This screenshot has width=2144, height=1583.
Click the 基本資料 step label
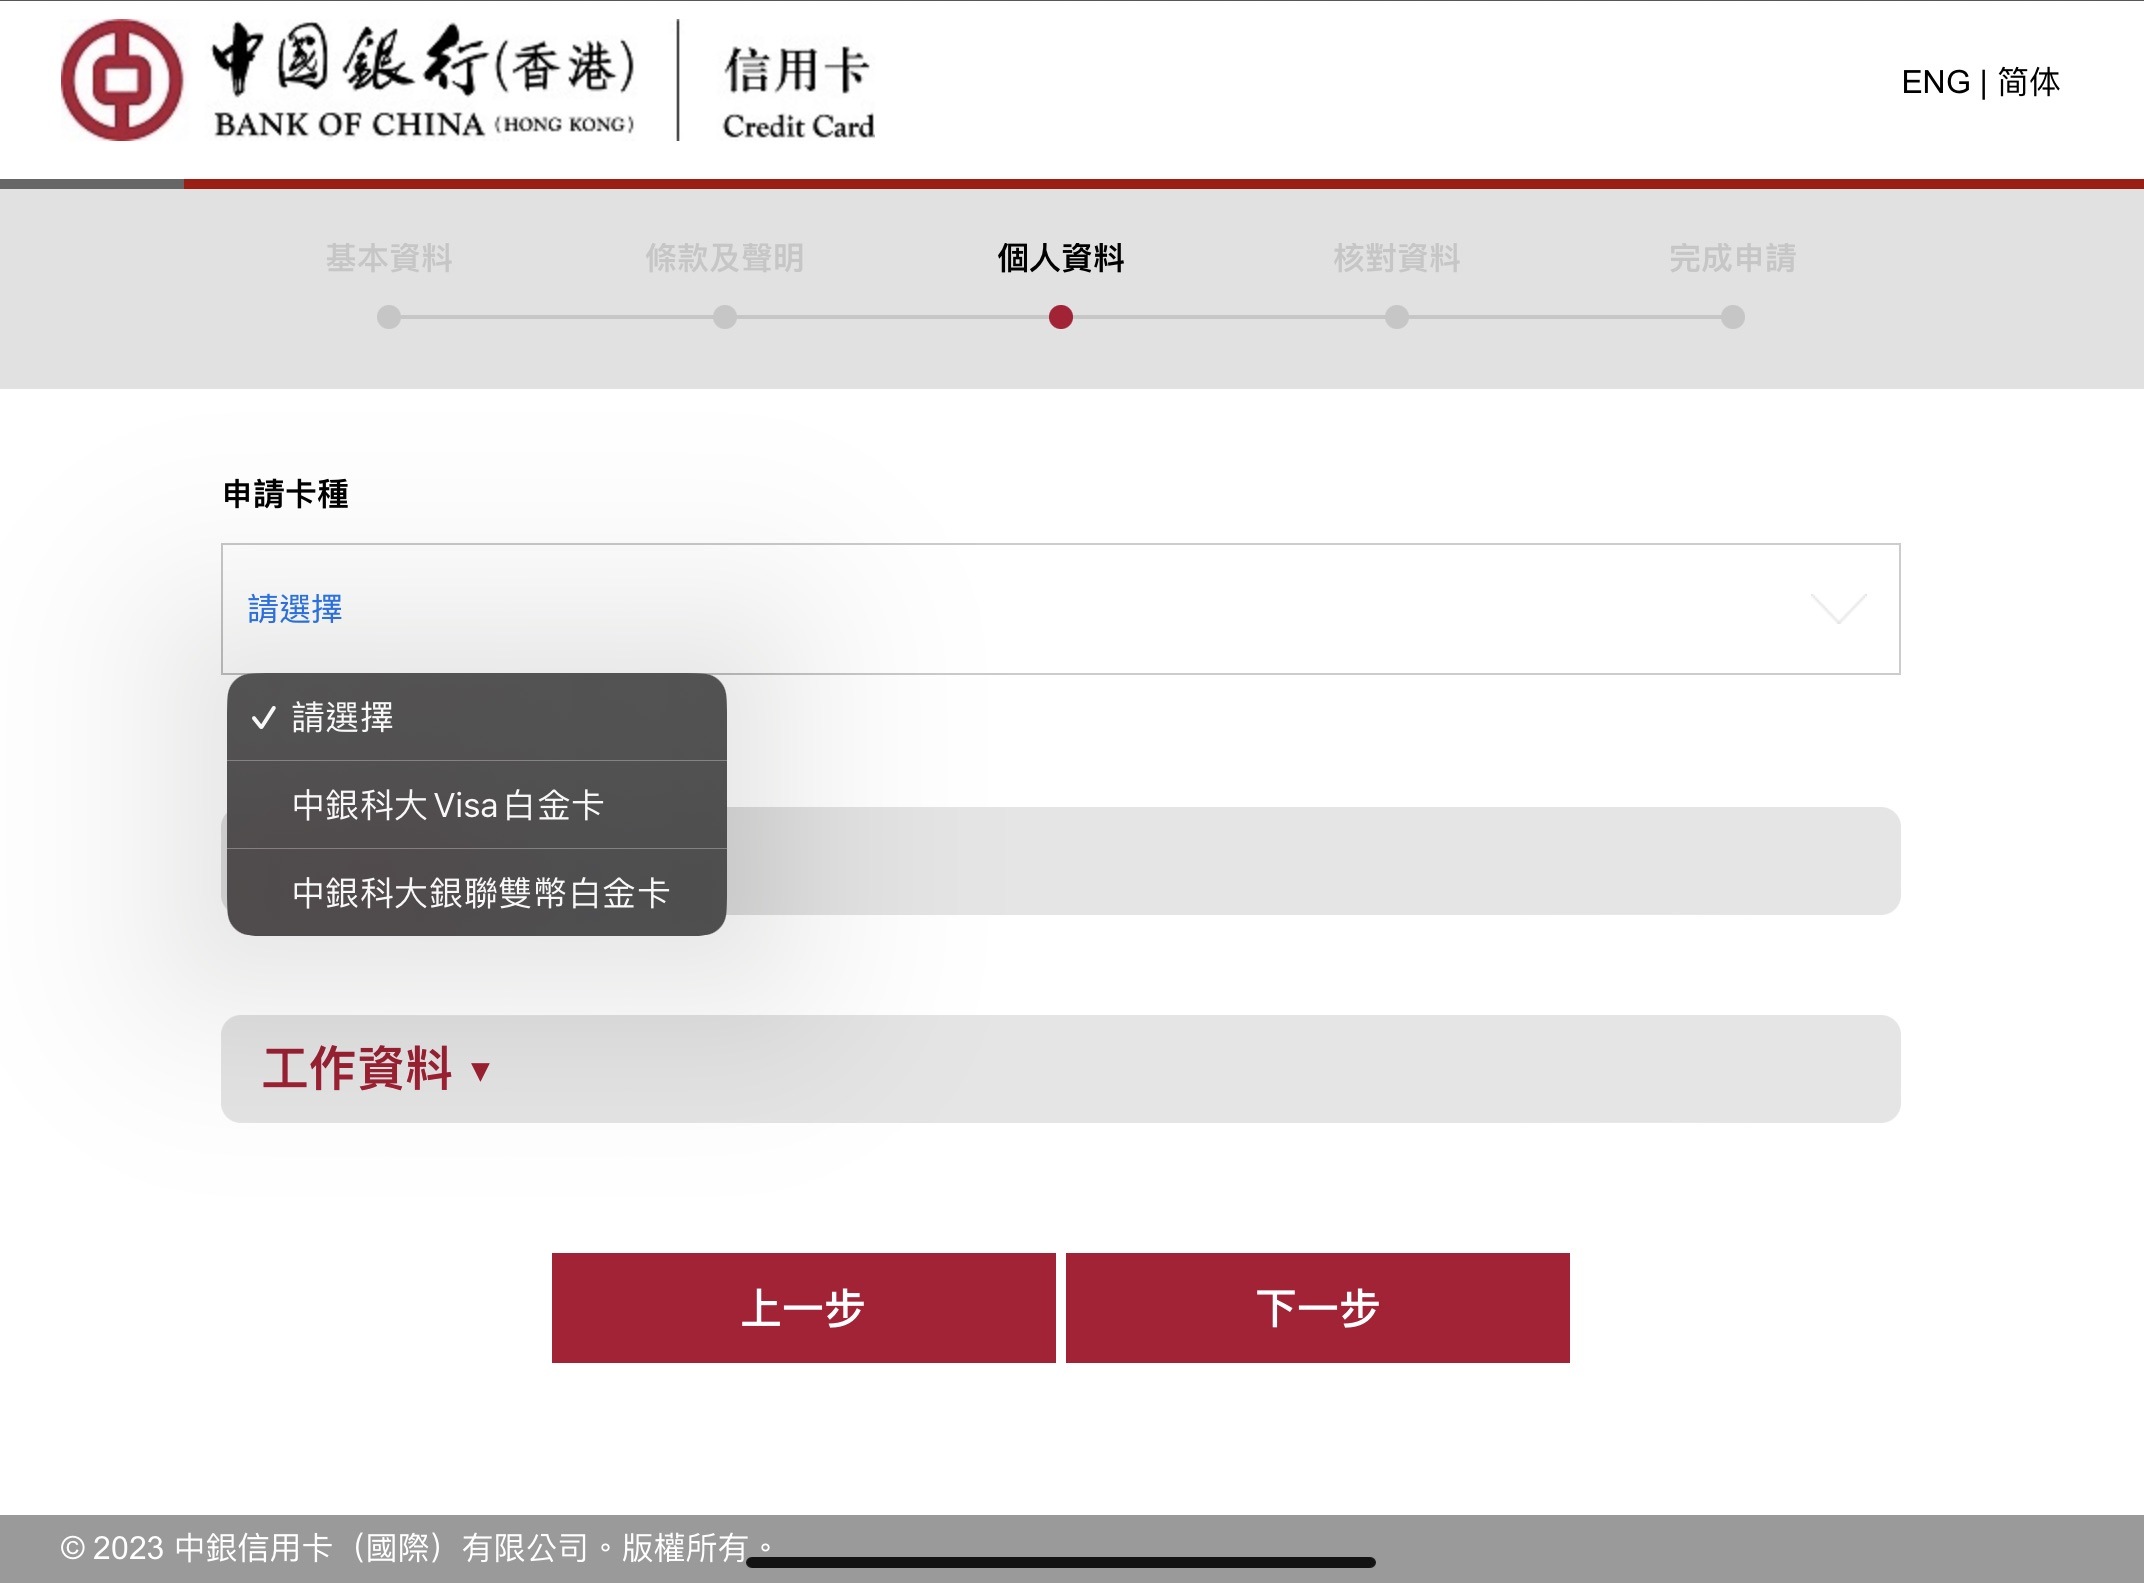pyautogui.click(x=389, y=258)
